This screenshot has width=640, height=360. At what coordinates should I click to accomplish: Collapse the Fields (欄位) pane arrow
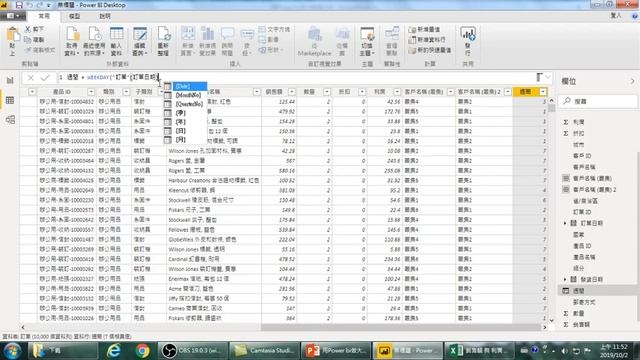tap(632, 81)
